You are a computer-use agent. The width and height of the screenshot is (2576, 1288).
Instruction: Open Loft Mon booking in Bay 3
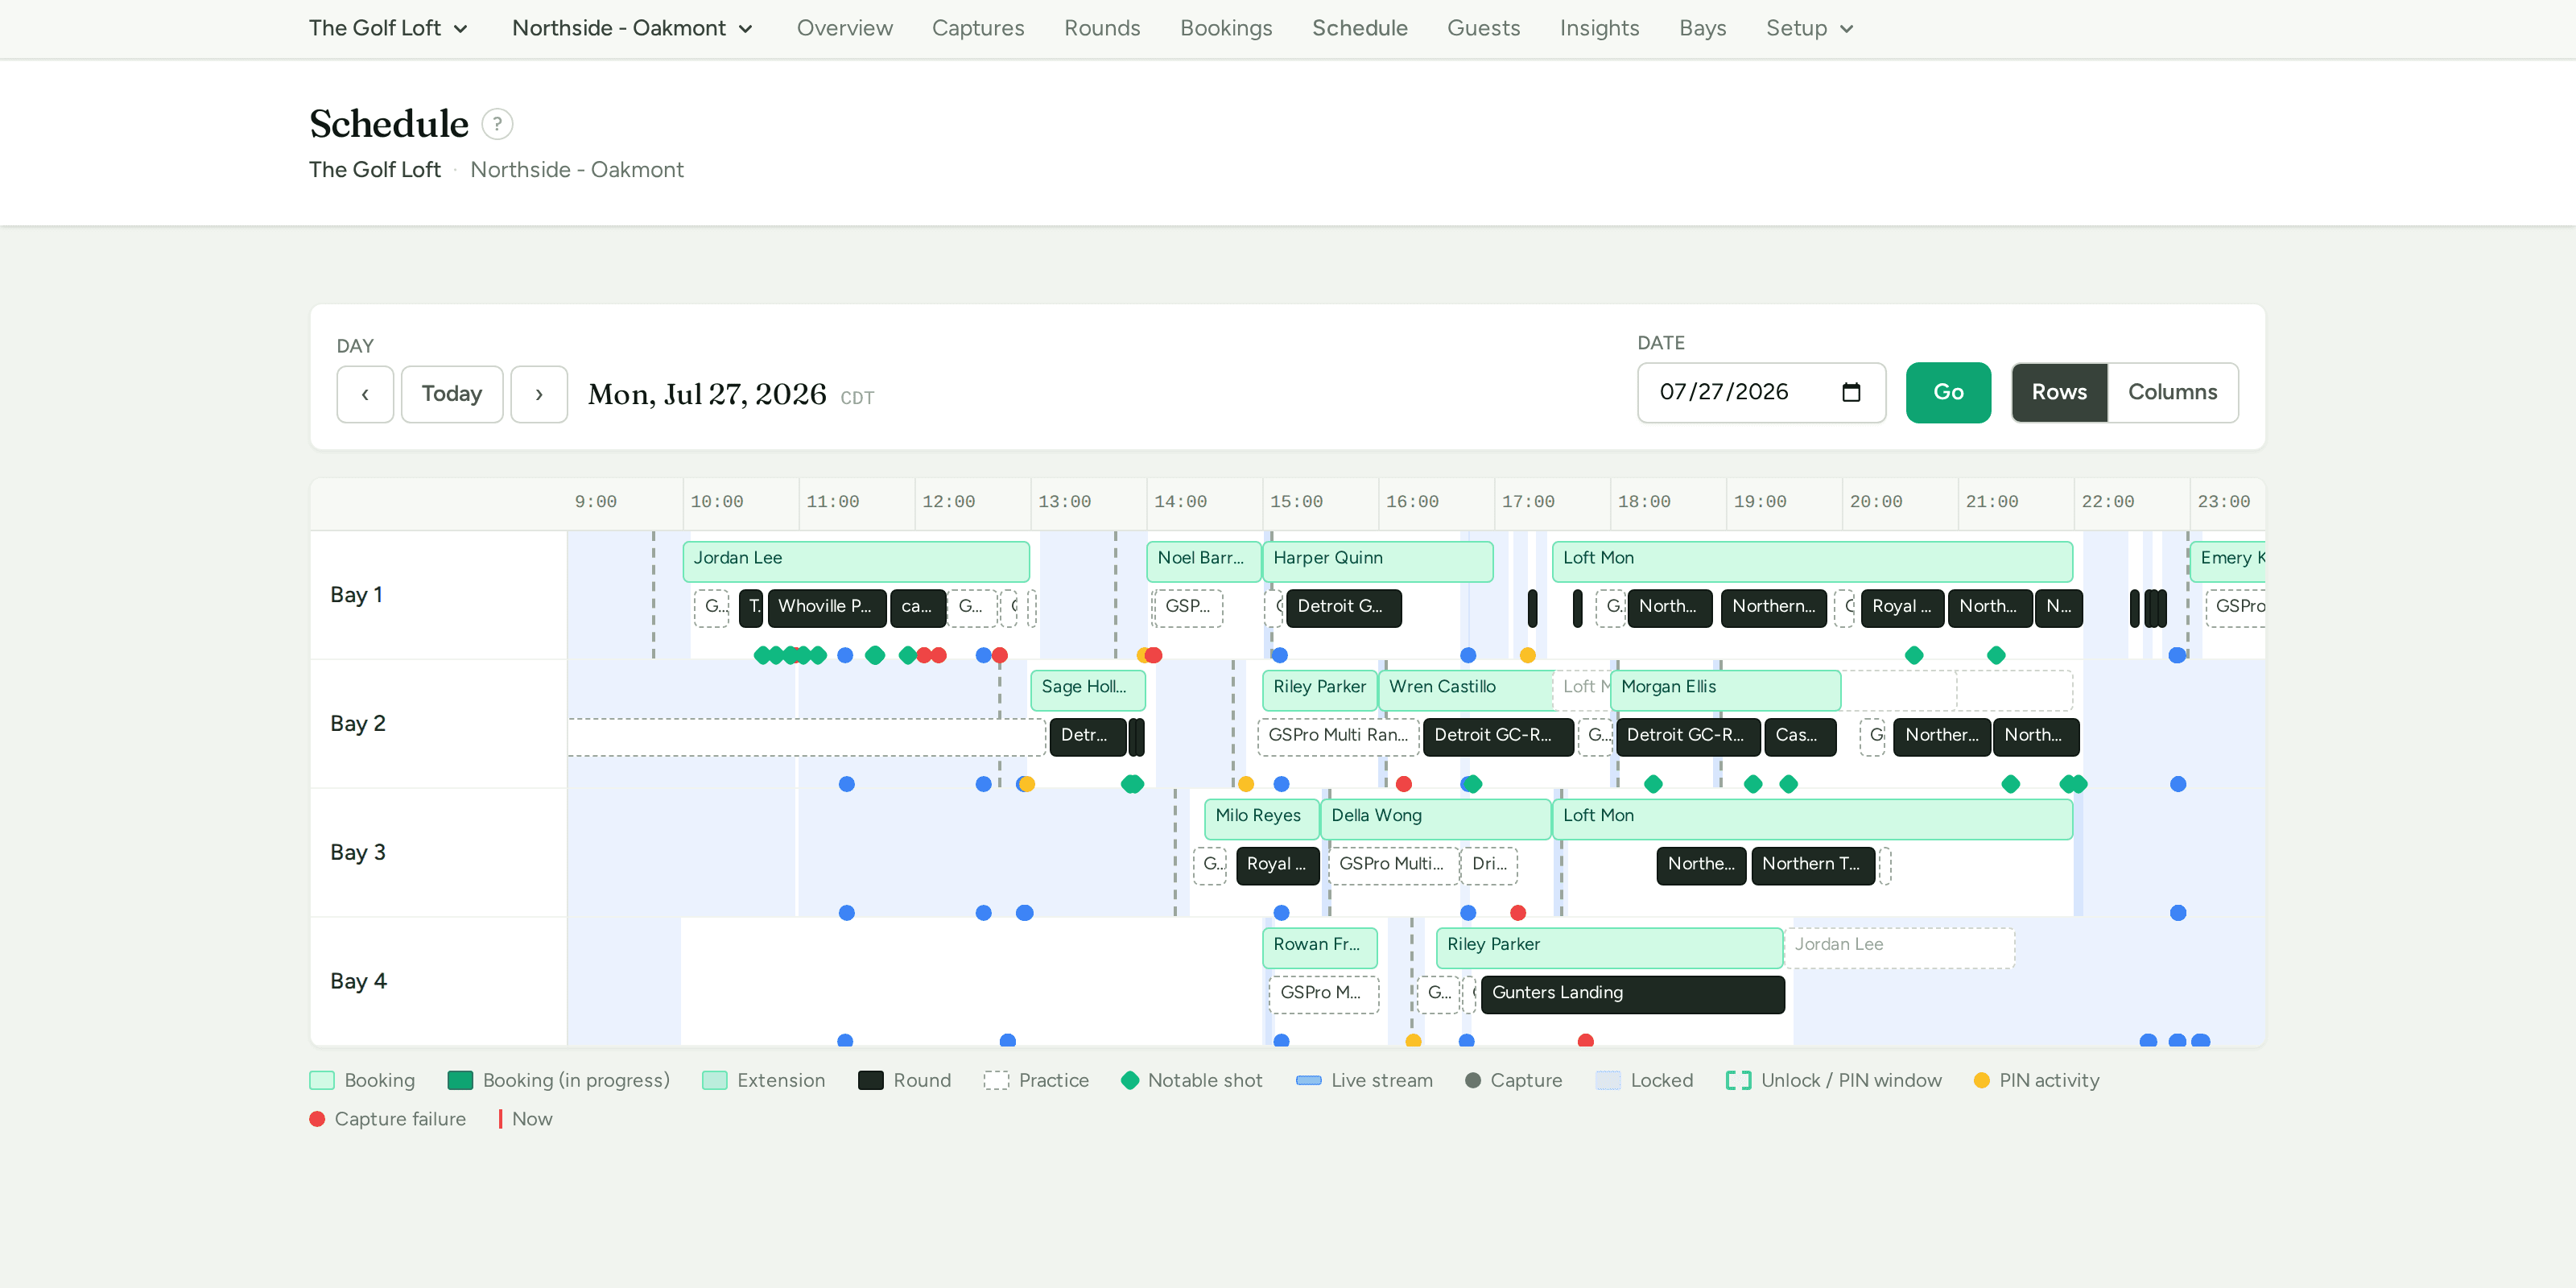click(1812, 819)
